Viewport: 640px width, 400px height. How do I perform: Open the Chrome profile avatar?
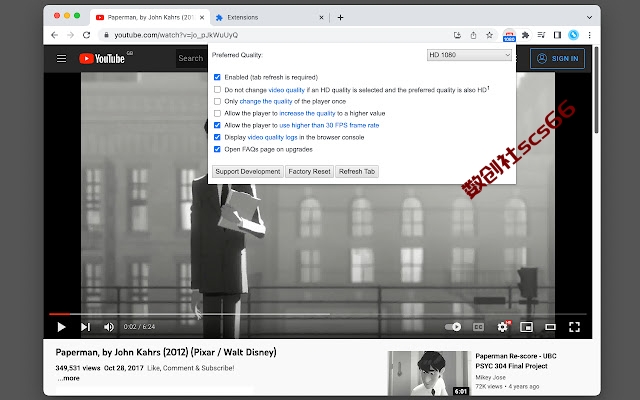pyautogui.click(x=573, y=35)
